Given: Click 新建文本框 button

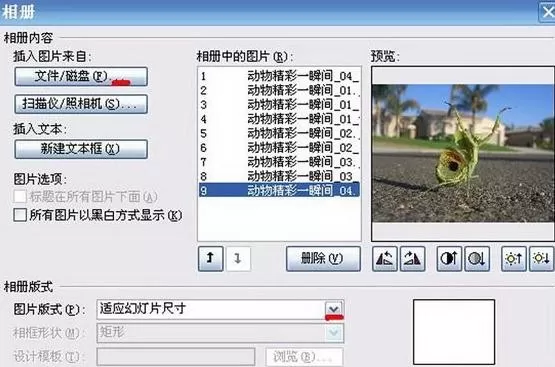Looking at the screenshot, I should [x=81, y=149].
